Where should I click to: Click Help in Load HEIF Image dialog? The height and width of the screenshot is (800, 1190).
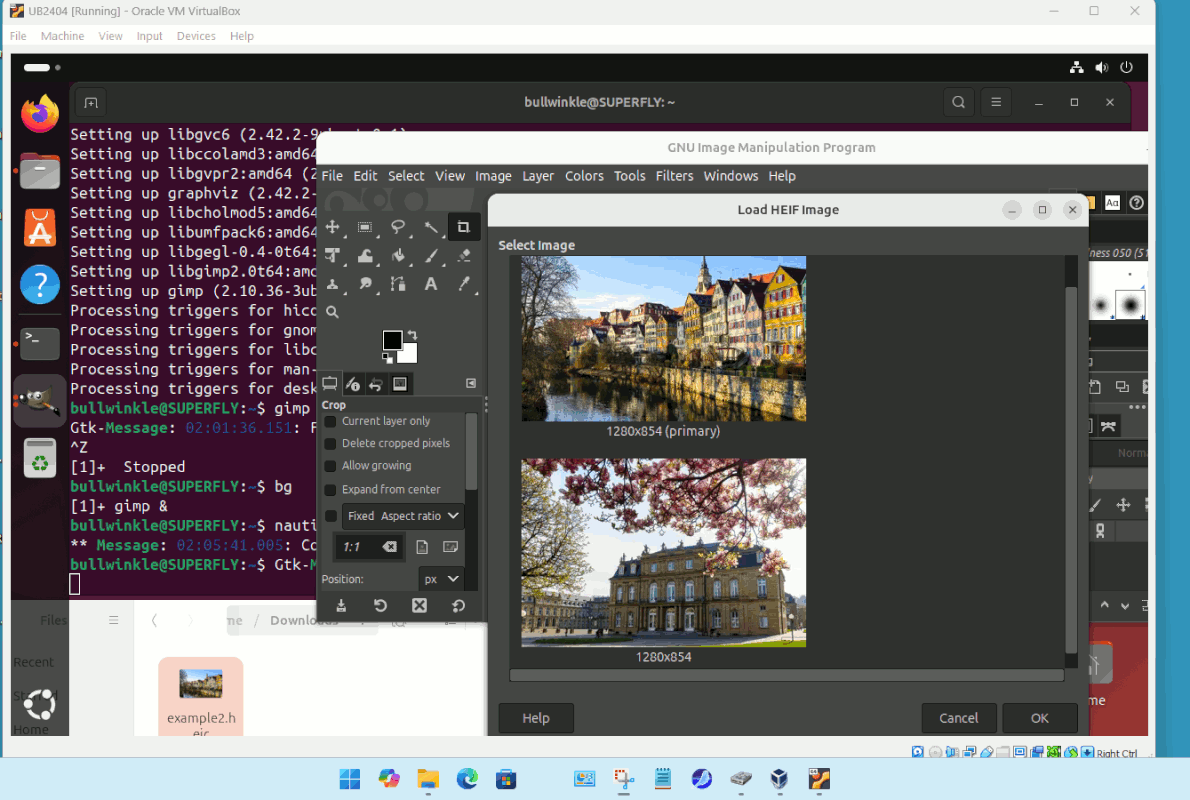(536, 718)
